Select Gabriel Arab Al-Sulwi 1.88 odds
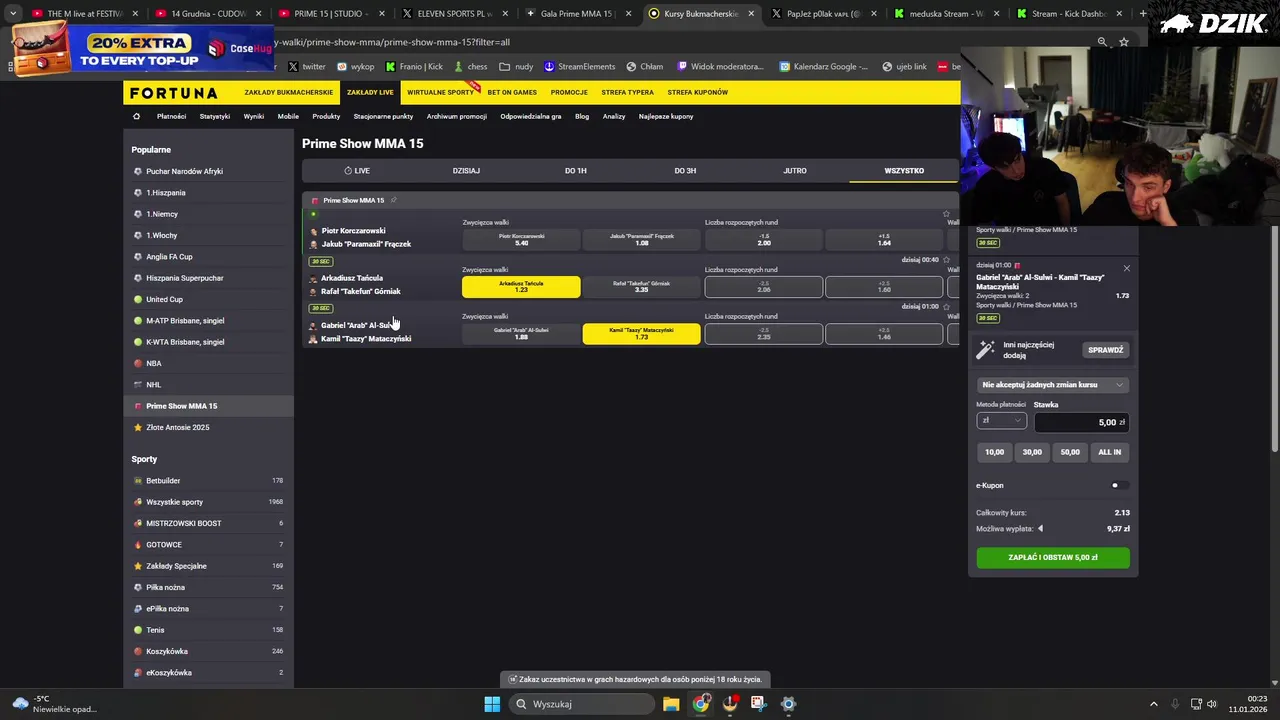The width and height of the screenshot is (1280, 720). [521, 334]
